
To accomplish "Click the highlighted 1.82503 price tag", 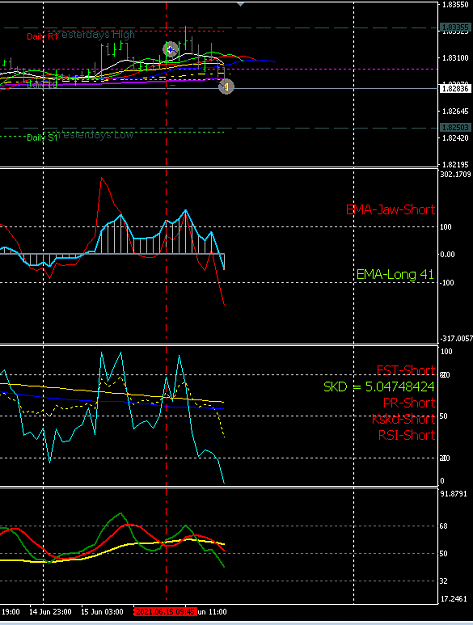I will click(455, 128).
